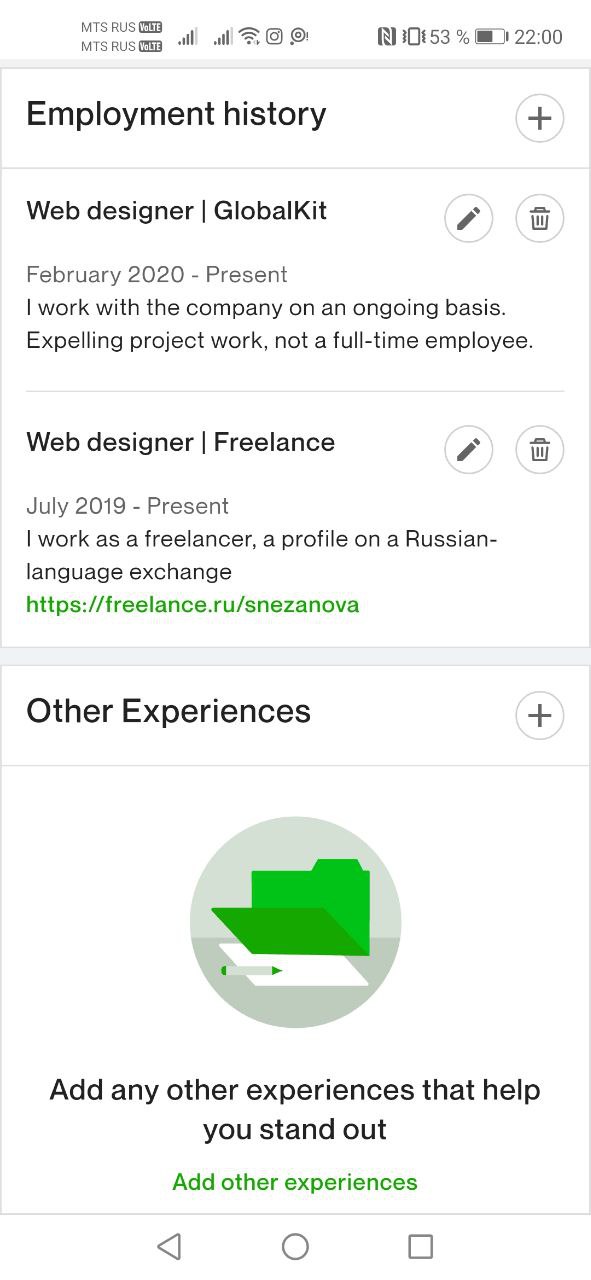Edit the Freelance web designer entry
This screenshot has width=591, height=1280.
(469, 451)
